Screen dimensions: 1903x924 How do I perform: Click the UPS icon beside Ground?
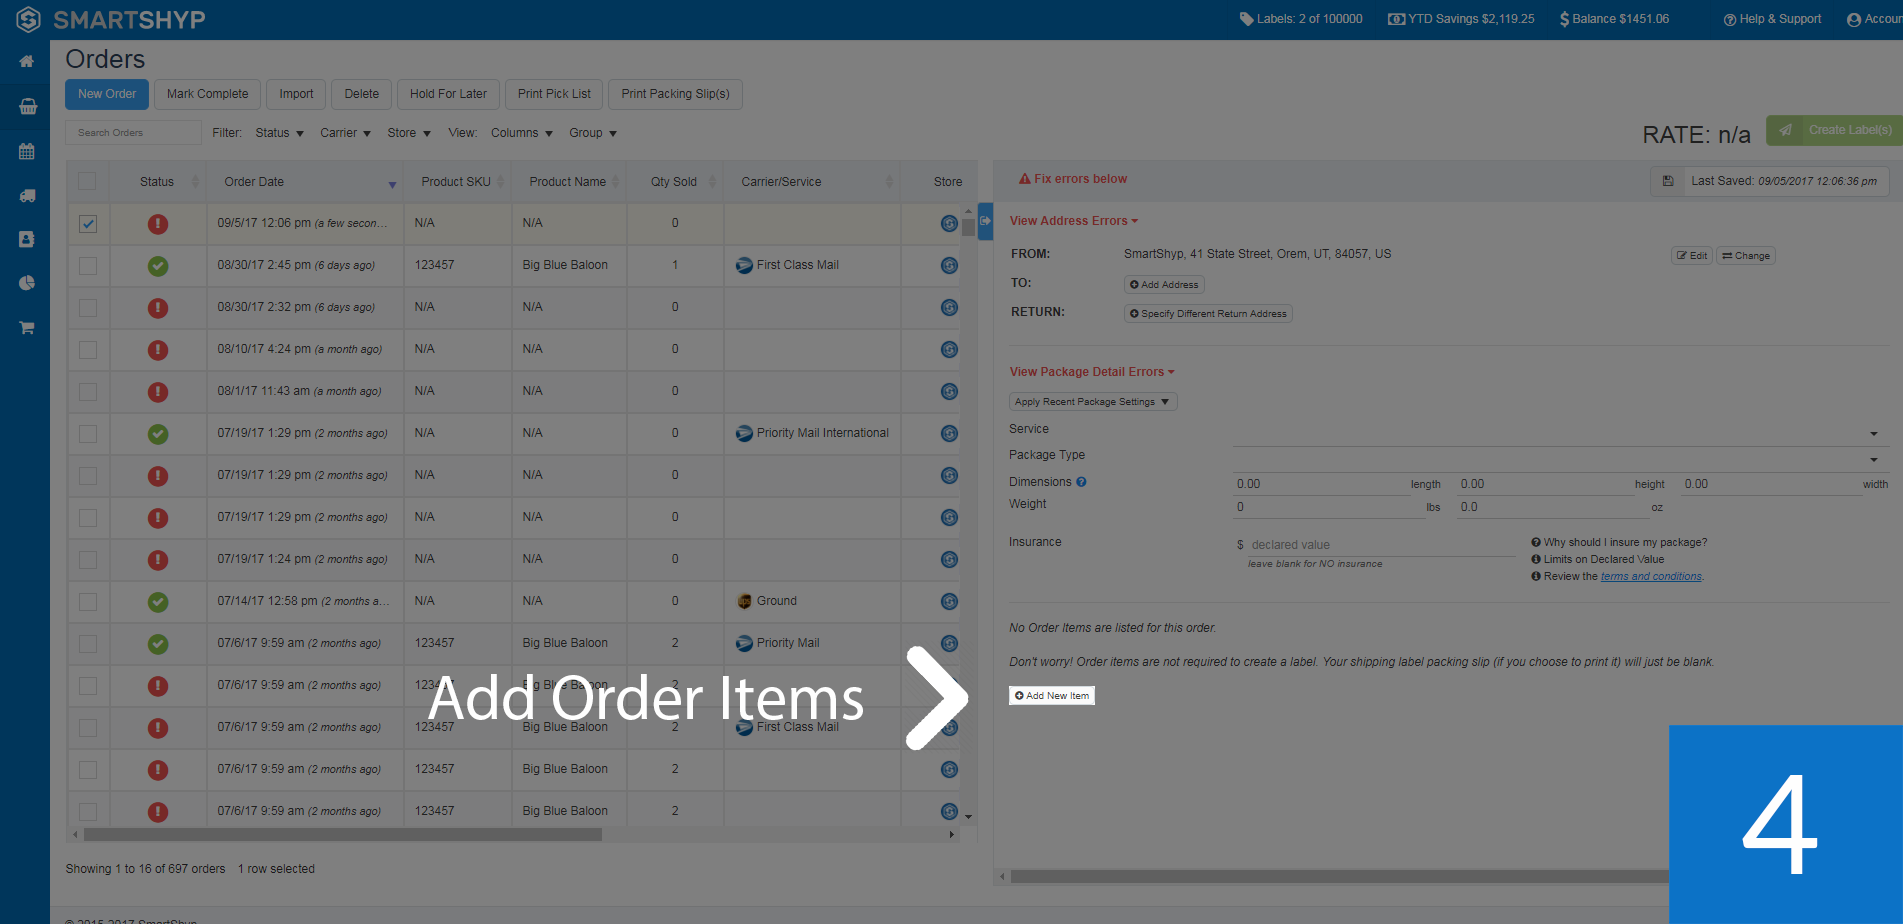coord(744,601)
